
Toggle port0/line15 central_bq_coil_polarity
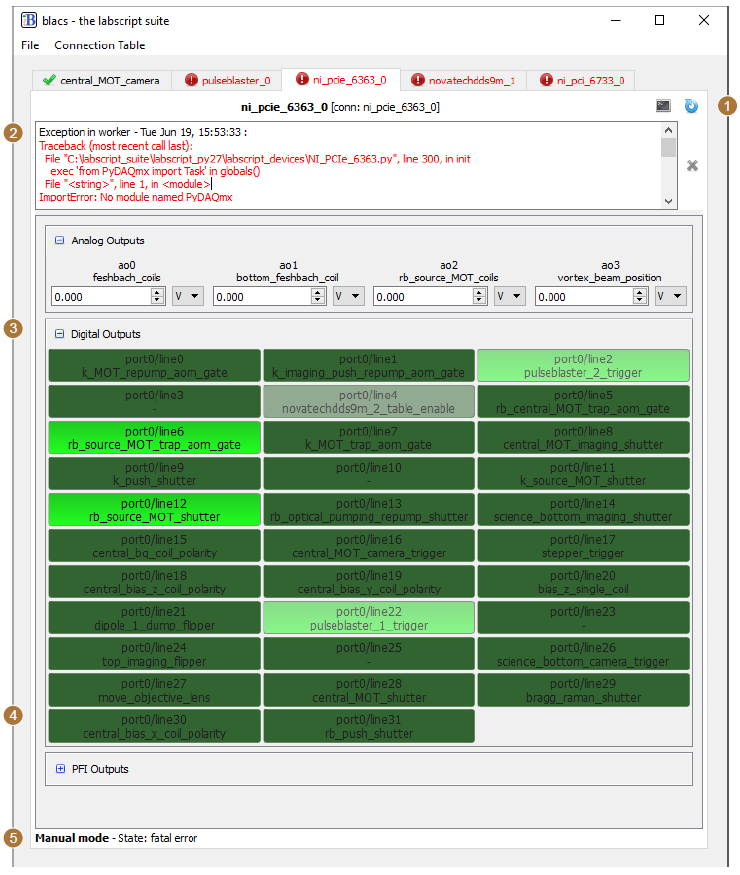155,546
